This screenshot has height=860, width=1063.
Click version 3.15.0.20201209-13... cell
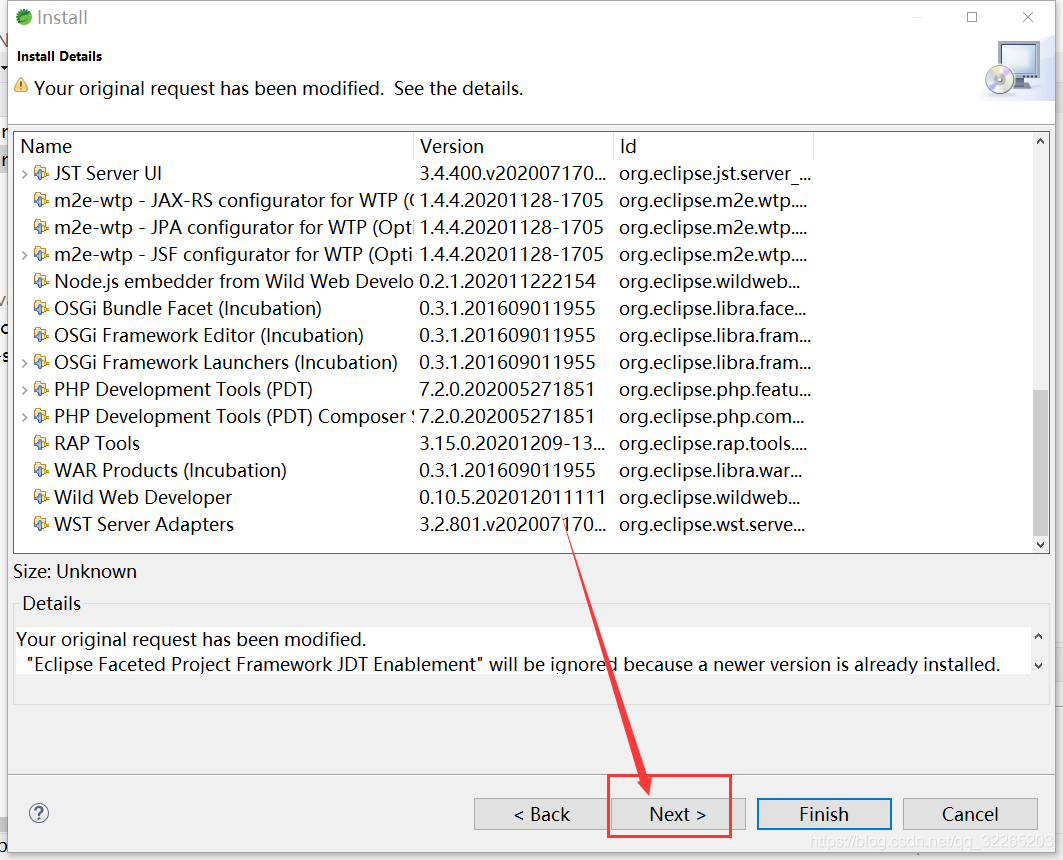click(x=512, y=443)
